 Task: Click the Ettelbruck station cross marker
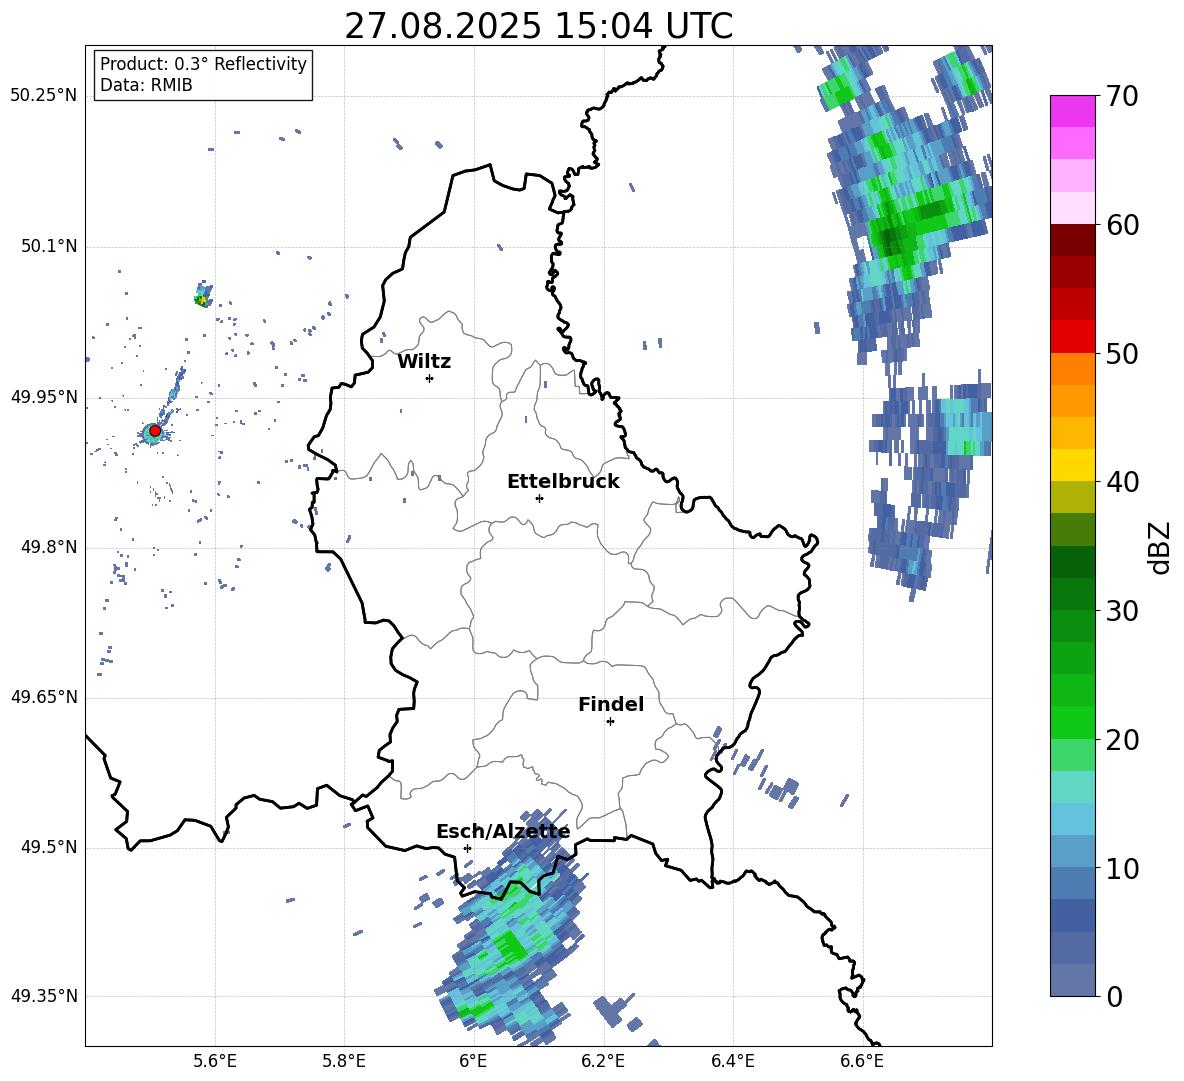pos(539,498)
